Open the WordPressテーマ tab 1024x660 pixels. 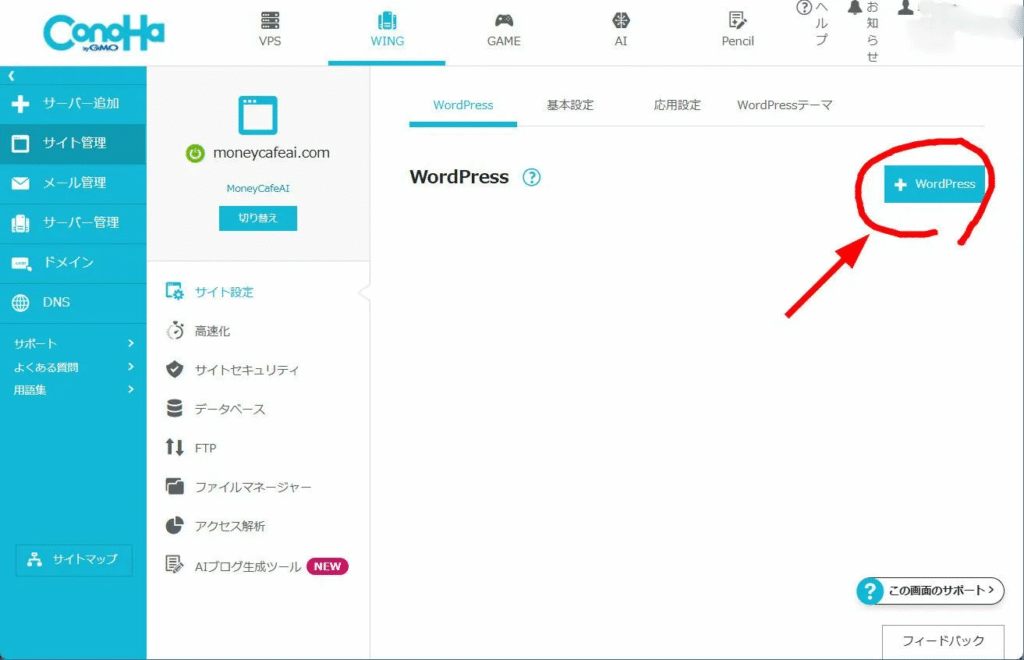click(x=784, y=105)
